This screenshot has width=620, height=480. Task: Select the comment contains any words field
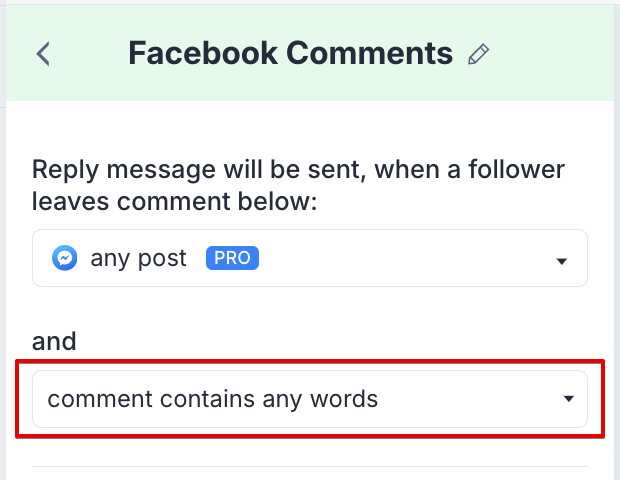click(310, 399)
